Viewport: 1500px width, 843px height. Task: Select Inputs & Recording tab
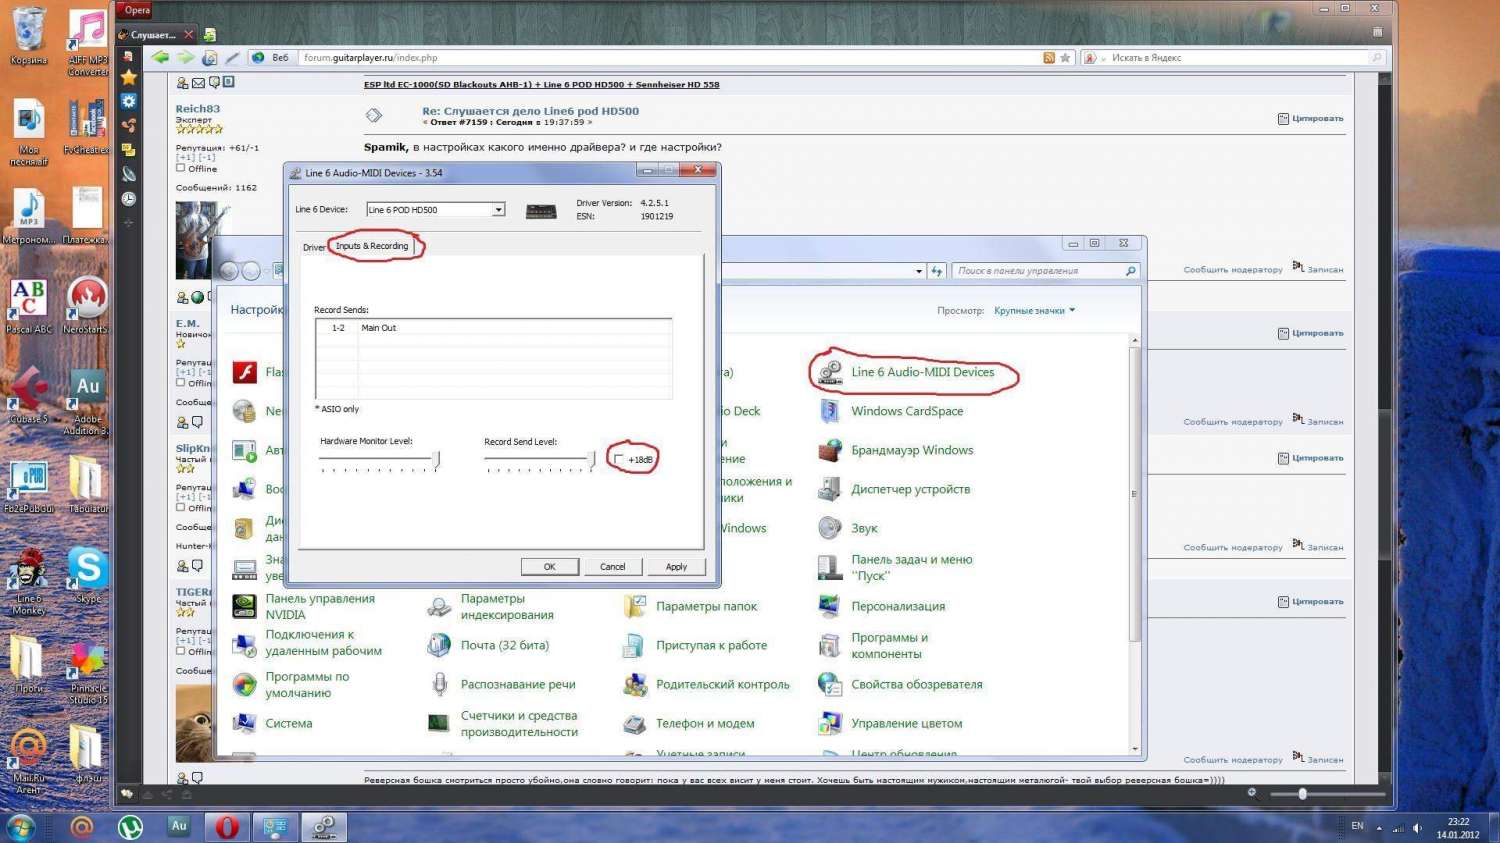372,246
